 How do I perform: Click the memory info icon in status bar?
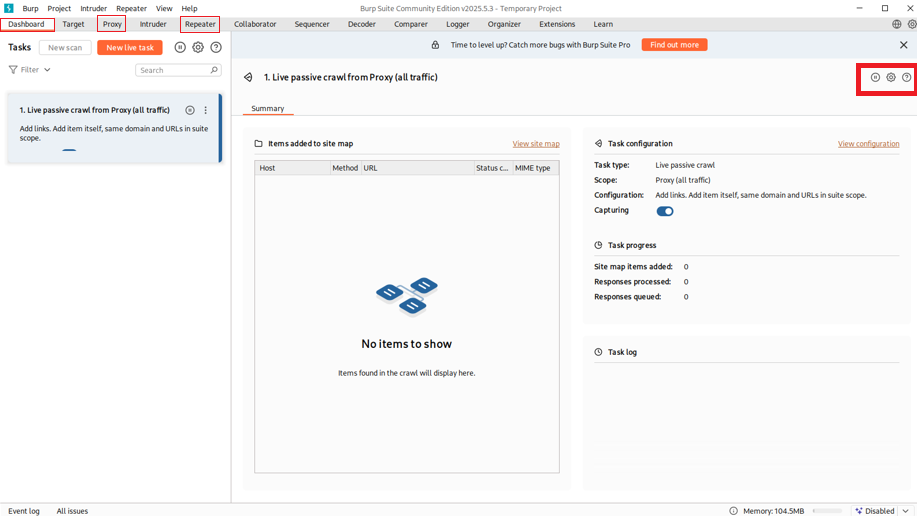(x=733, y=511)
